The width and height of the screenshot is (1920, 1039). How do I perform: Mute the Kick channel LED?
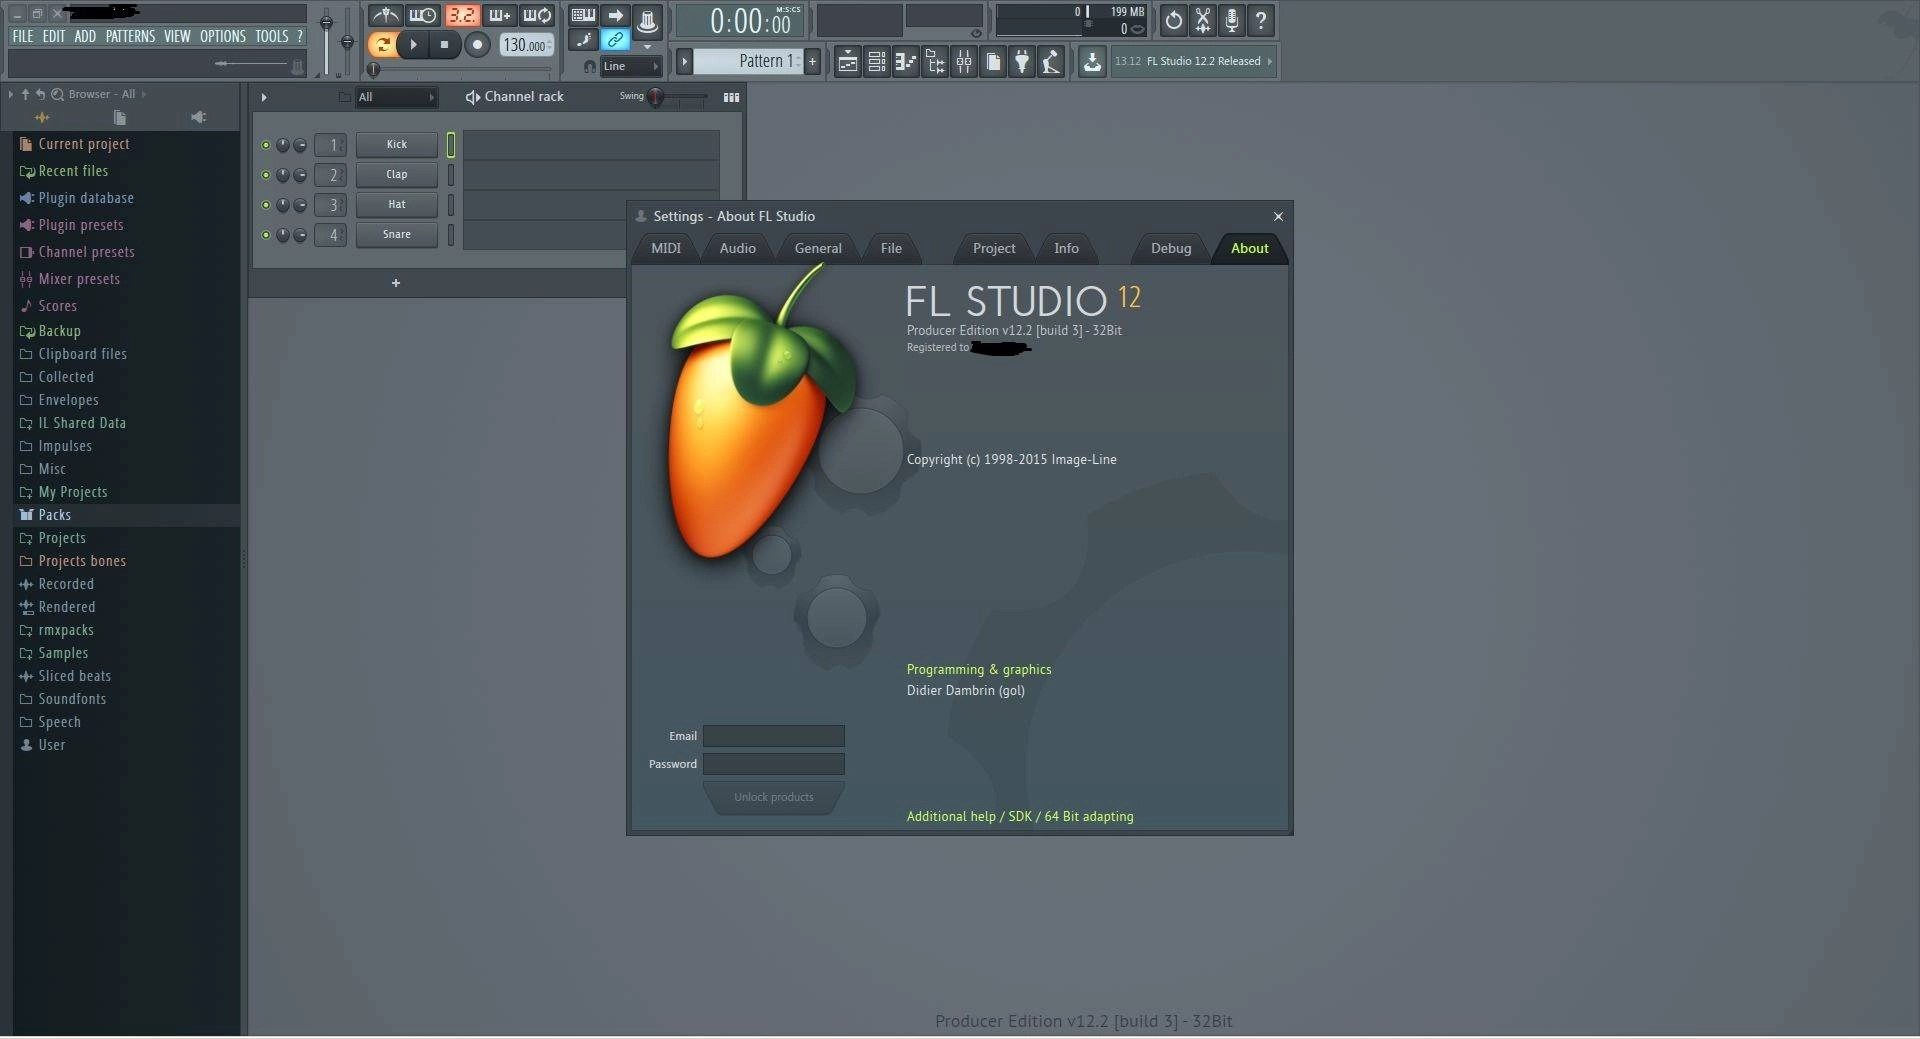coord(266,145)
